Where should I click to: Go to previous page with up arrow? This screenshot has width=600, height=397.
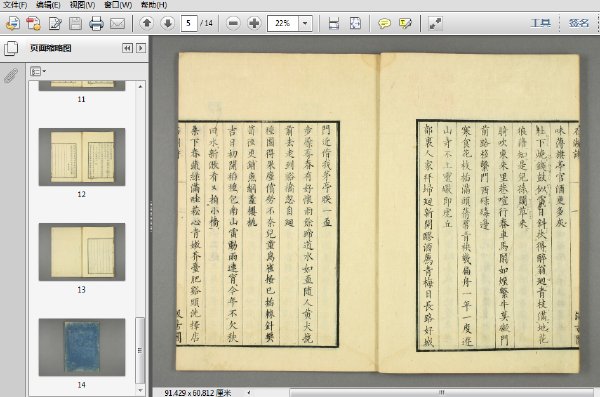click(147, 23)
